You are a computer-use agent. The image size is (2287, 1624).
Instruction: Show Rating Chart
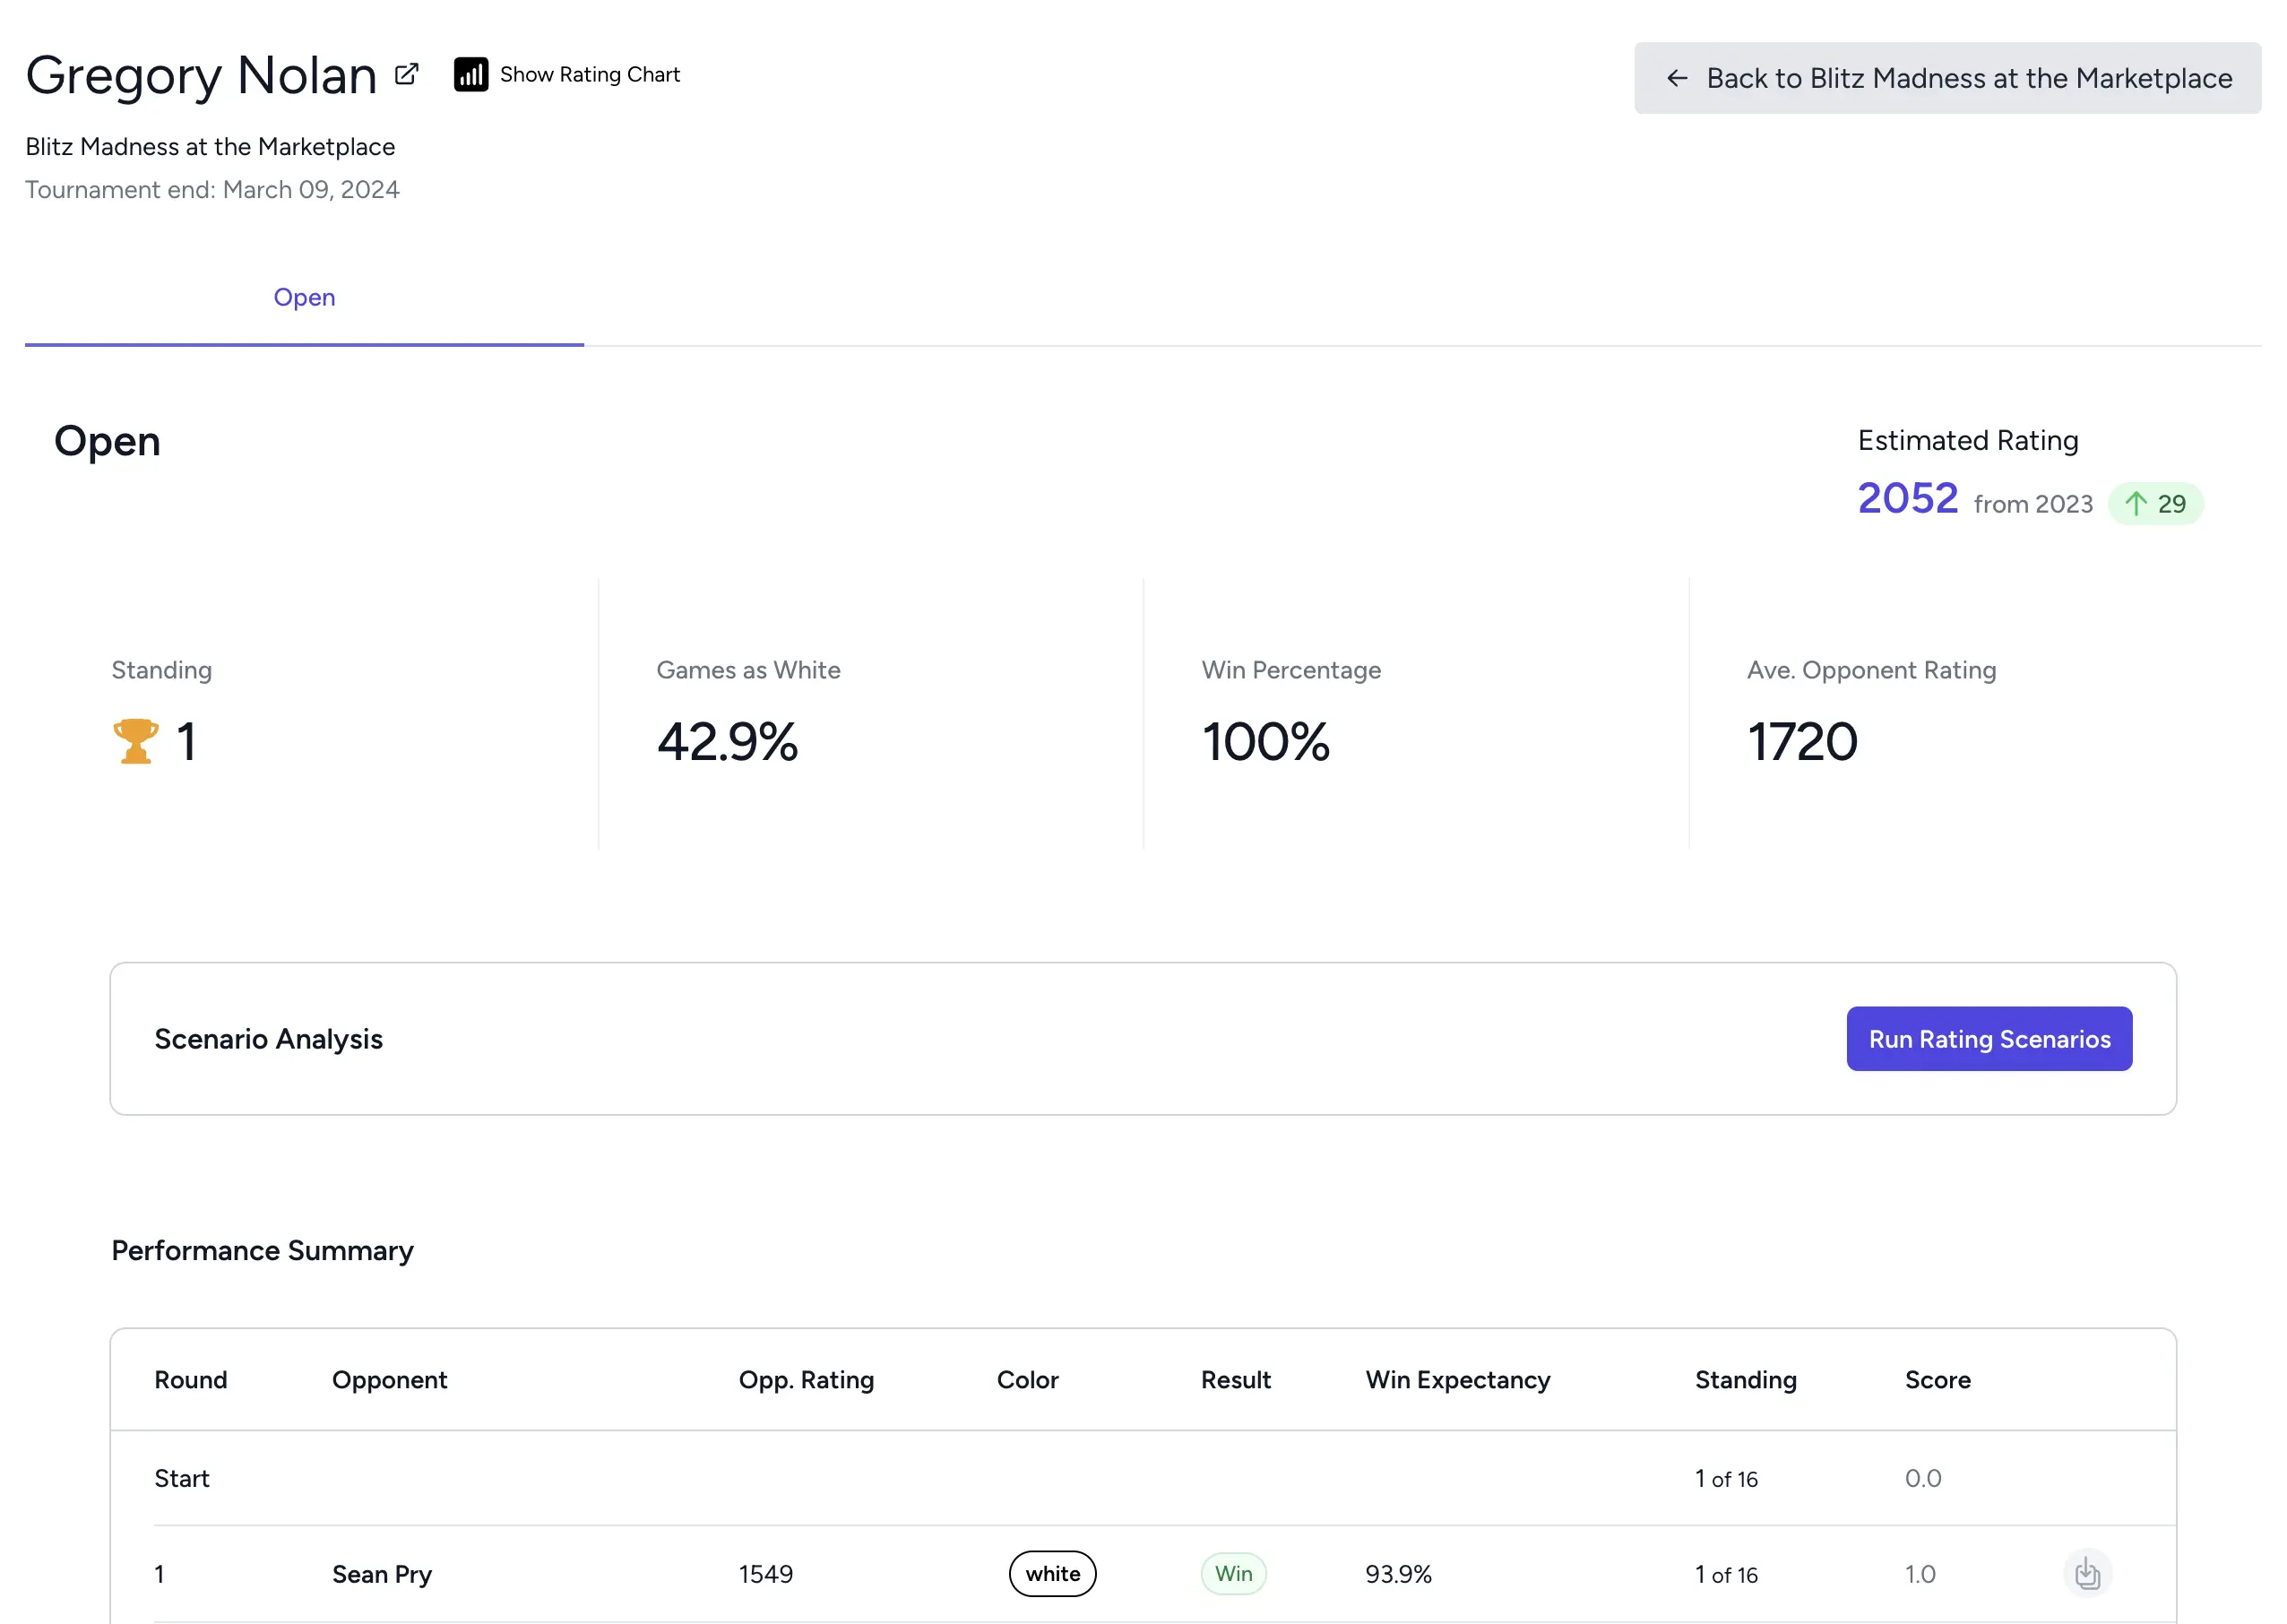point(567,75)
